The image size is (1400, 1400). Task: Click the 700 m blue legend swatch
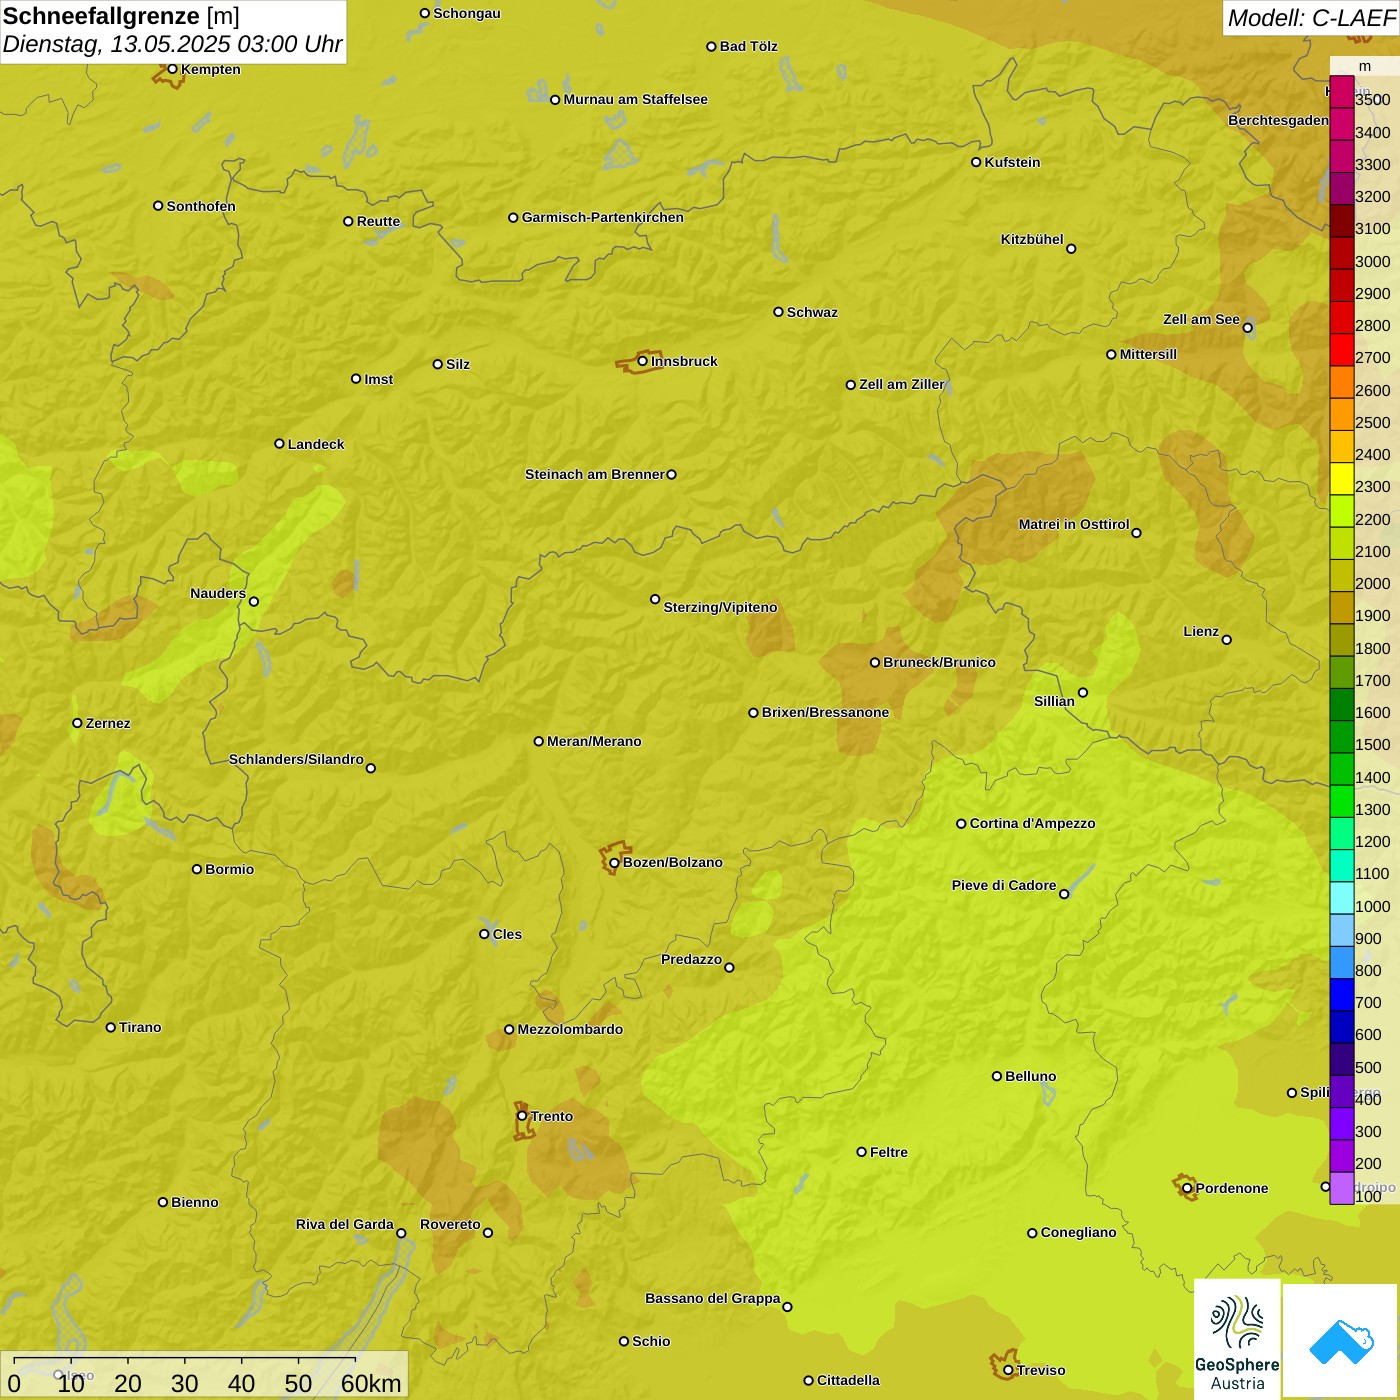coord(1341,995)
